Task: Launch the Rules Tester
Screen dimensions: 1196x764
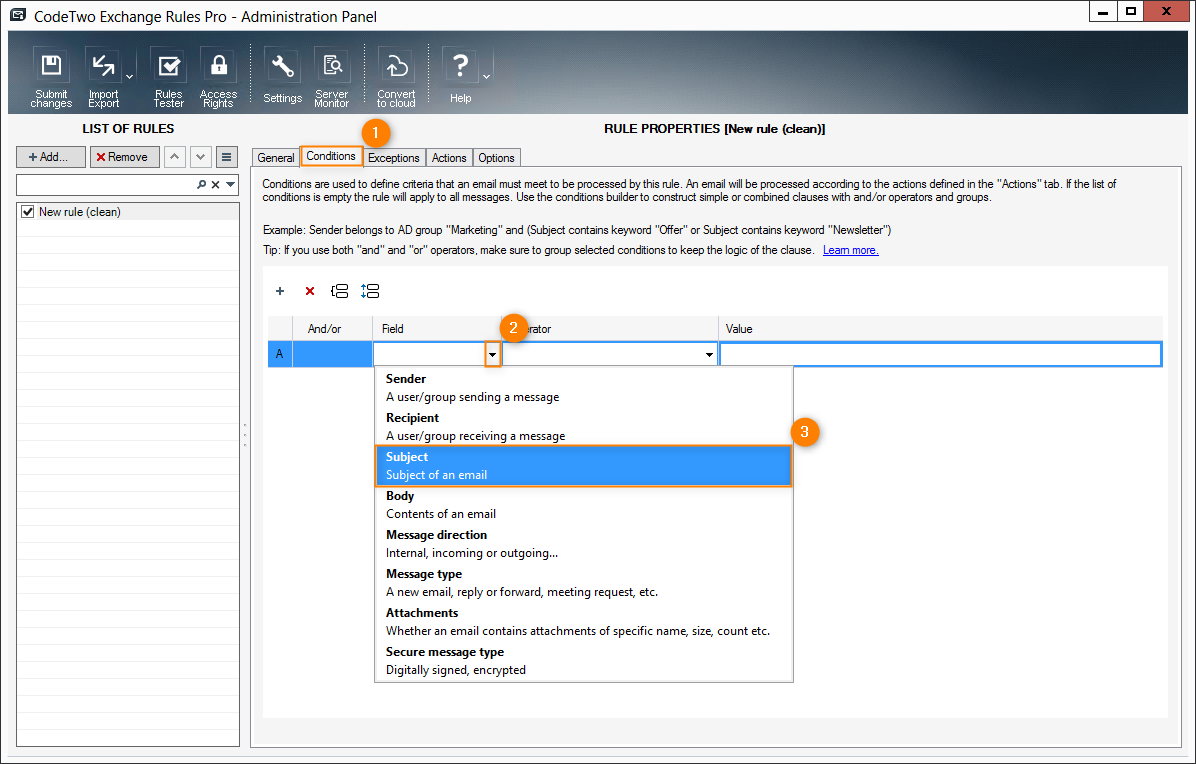Action: 169,78
